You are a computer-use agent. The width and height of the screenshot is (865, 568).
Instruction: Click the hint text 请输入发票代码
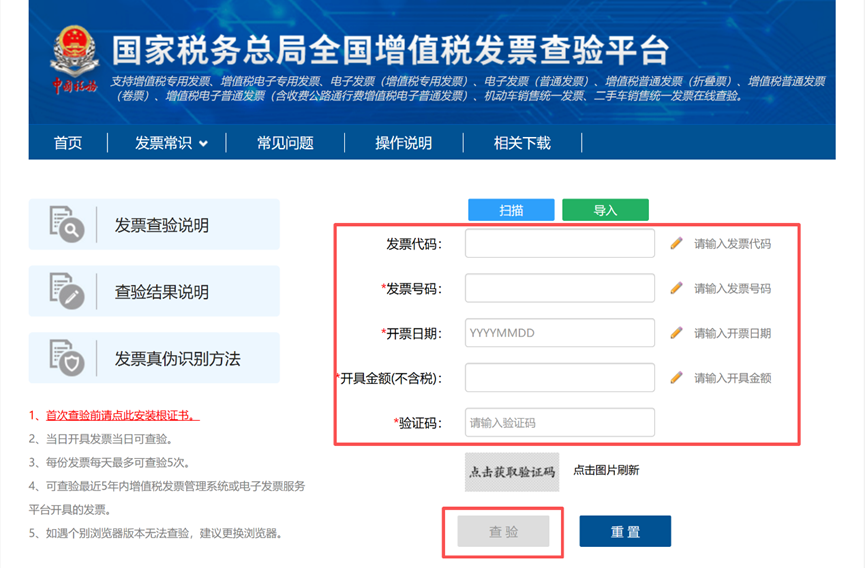click(x=732, y=244)
